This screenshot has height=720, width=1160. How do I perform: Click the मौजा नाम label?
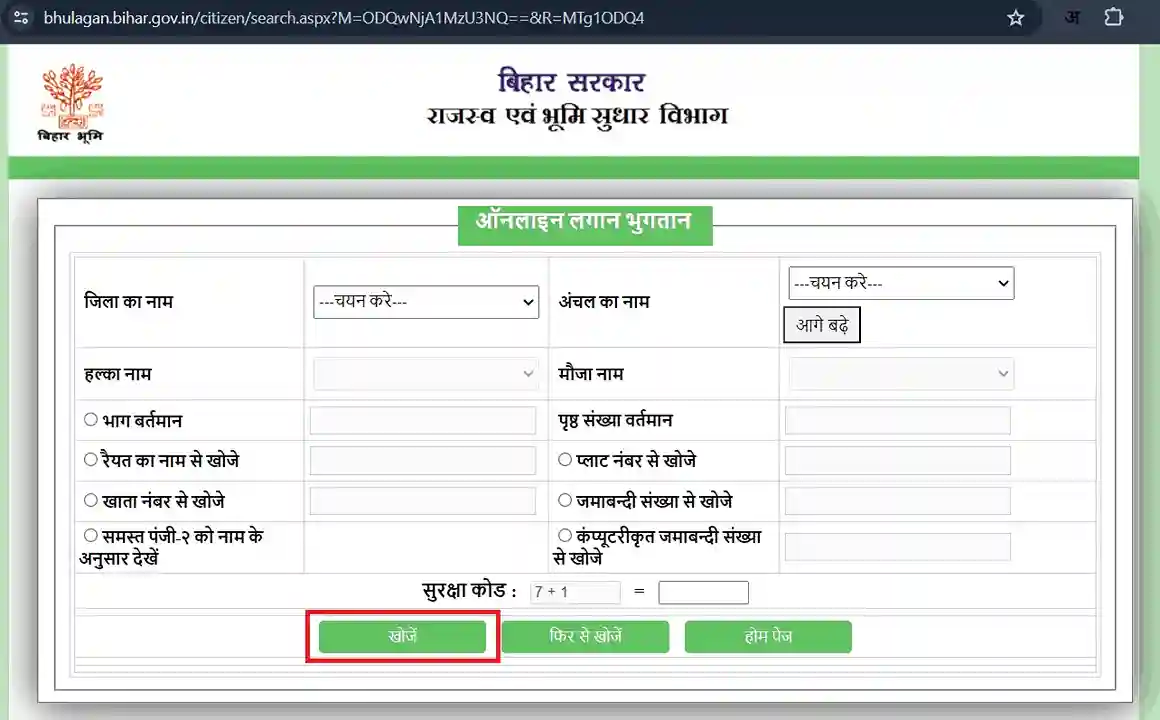[x=590, y=374]
